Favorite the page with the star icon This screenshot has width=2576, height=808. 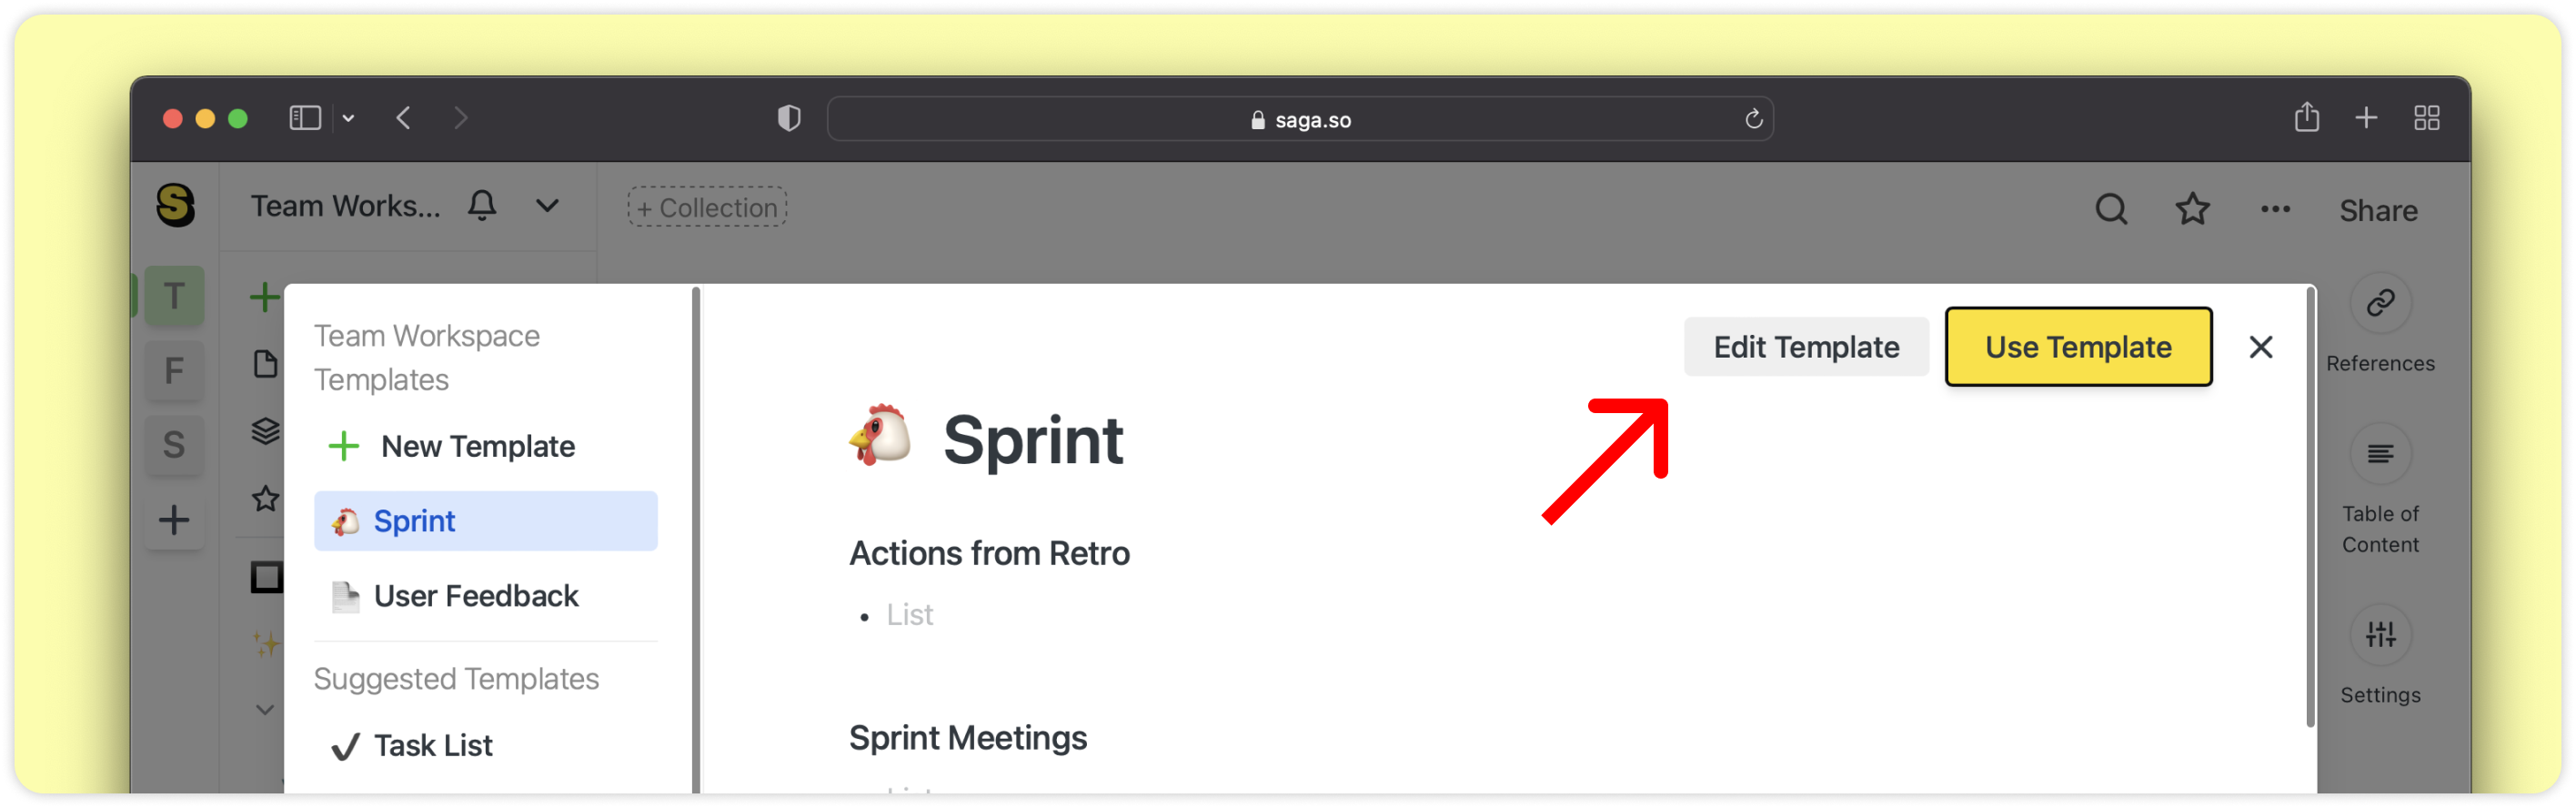point(2192,210)
